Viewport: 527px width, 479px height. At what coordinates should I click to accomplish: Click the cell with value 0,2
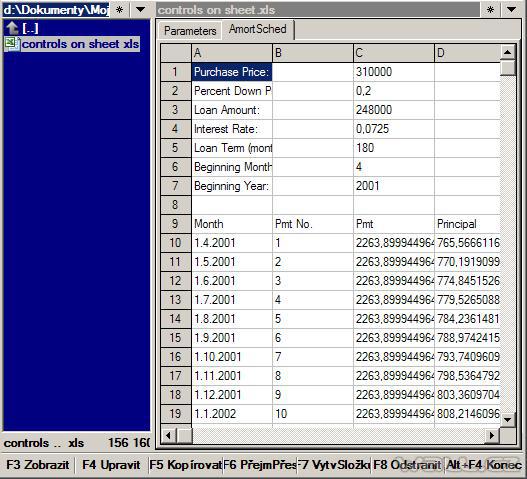point(394,91)
